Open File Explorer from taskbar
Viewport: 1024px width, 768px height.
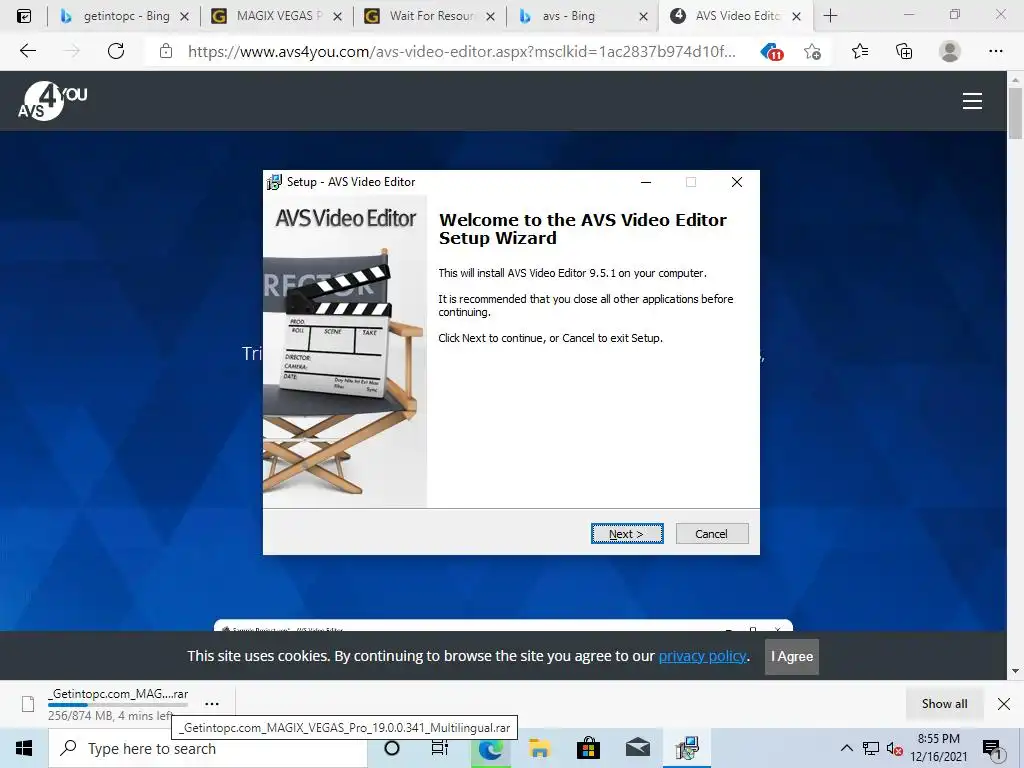coord(539,748)
